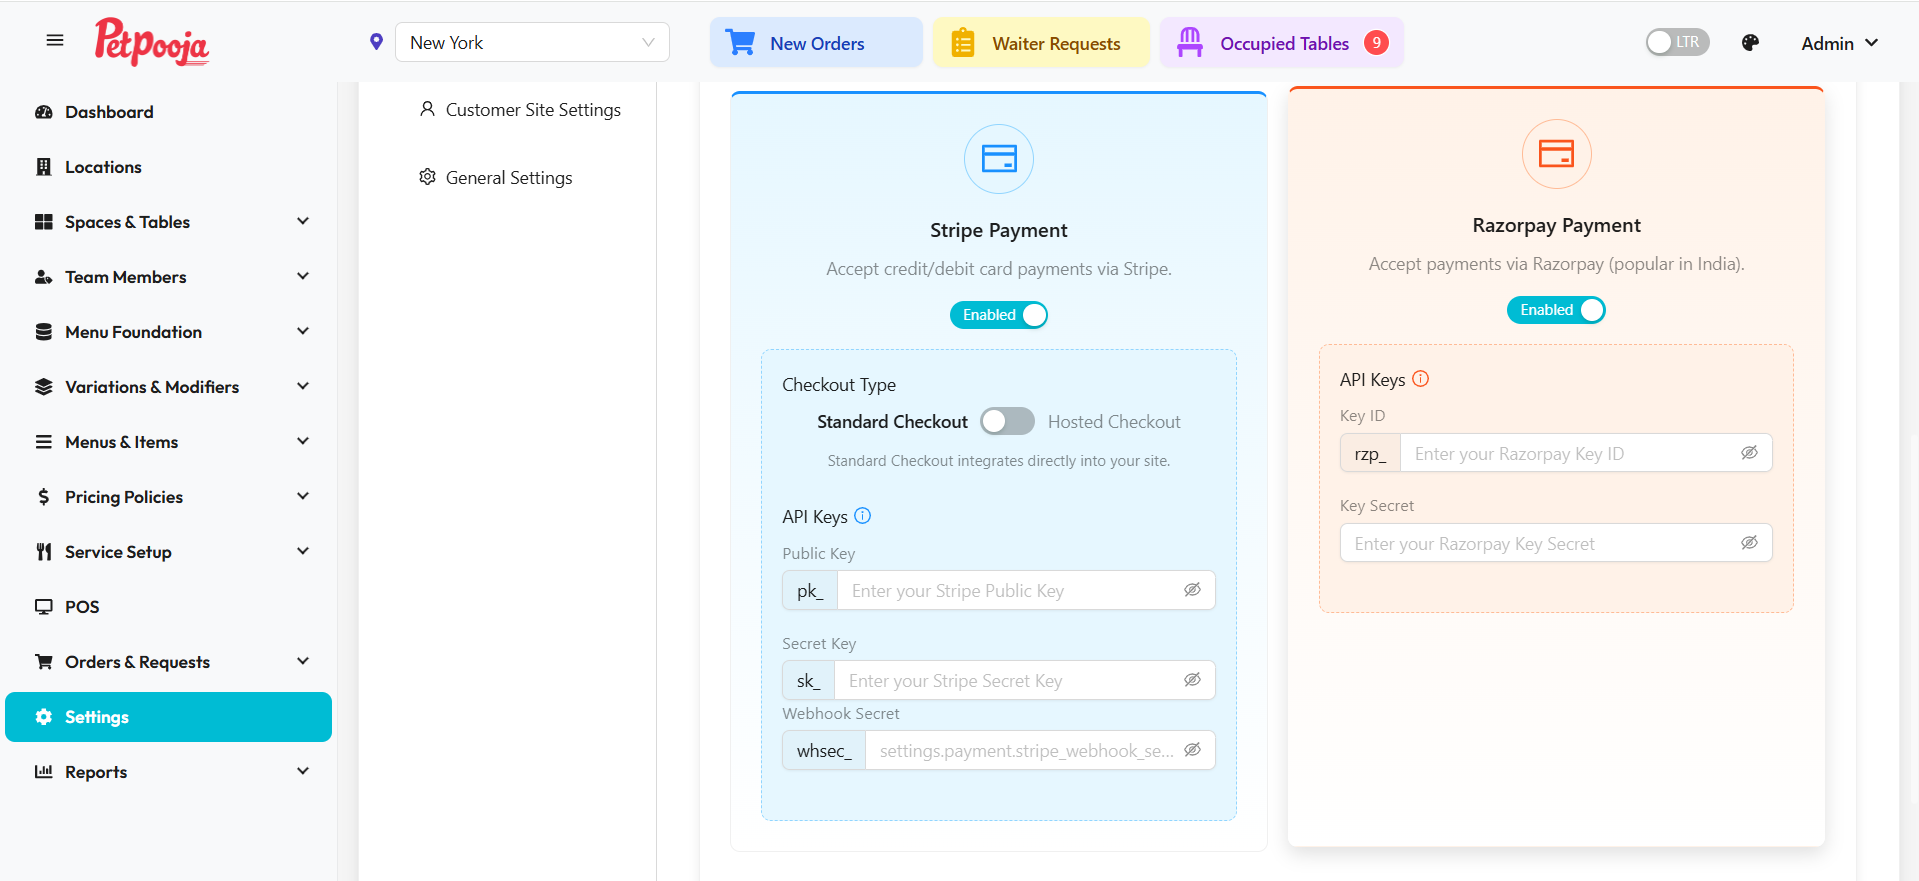Viewport: 1919px width, 881px height.
Task: Expand Orders & Requests chevron
Action: (x=303, y=662)
